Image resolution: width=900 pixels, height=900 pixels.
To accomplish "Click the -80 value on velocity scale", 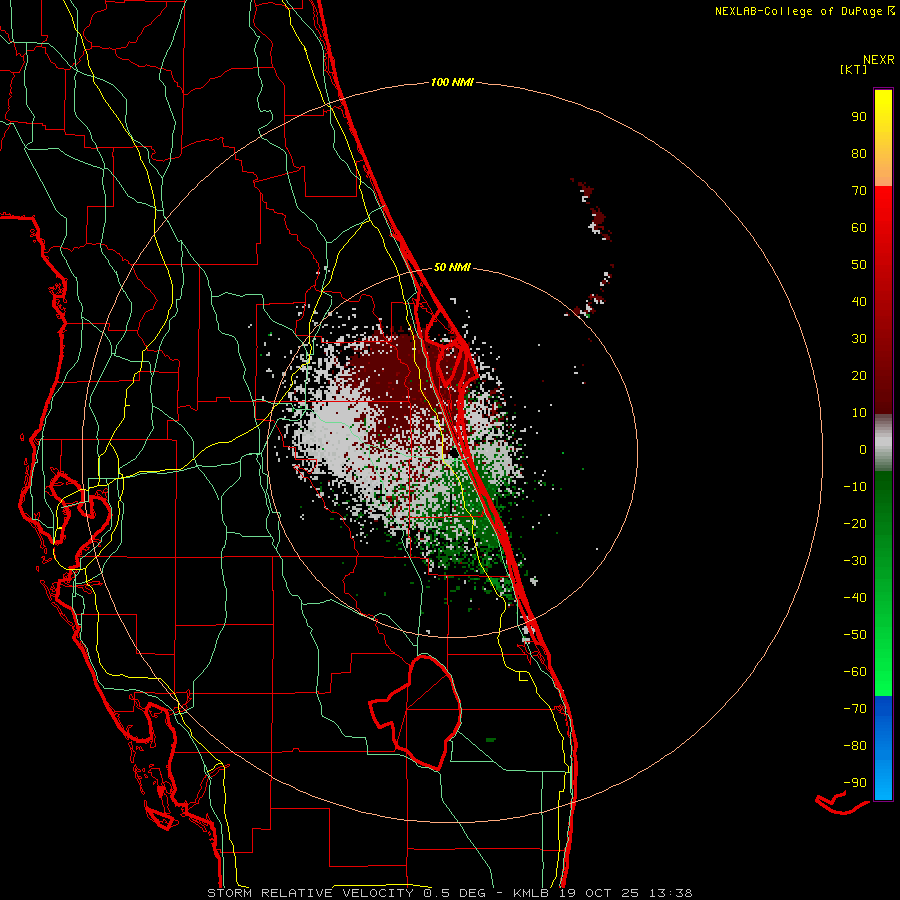I will coord(855,746).
